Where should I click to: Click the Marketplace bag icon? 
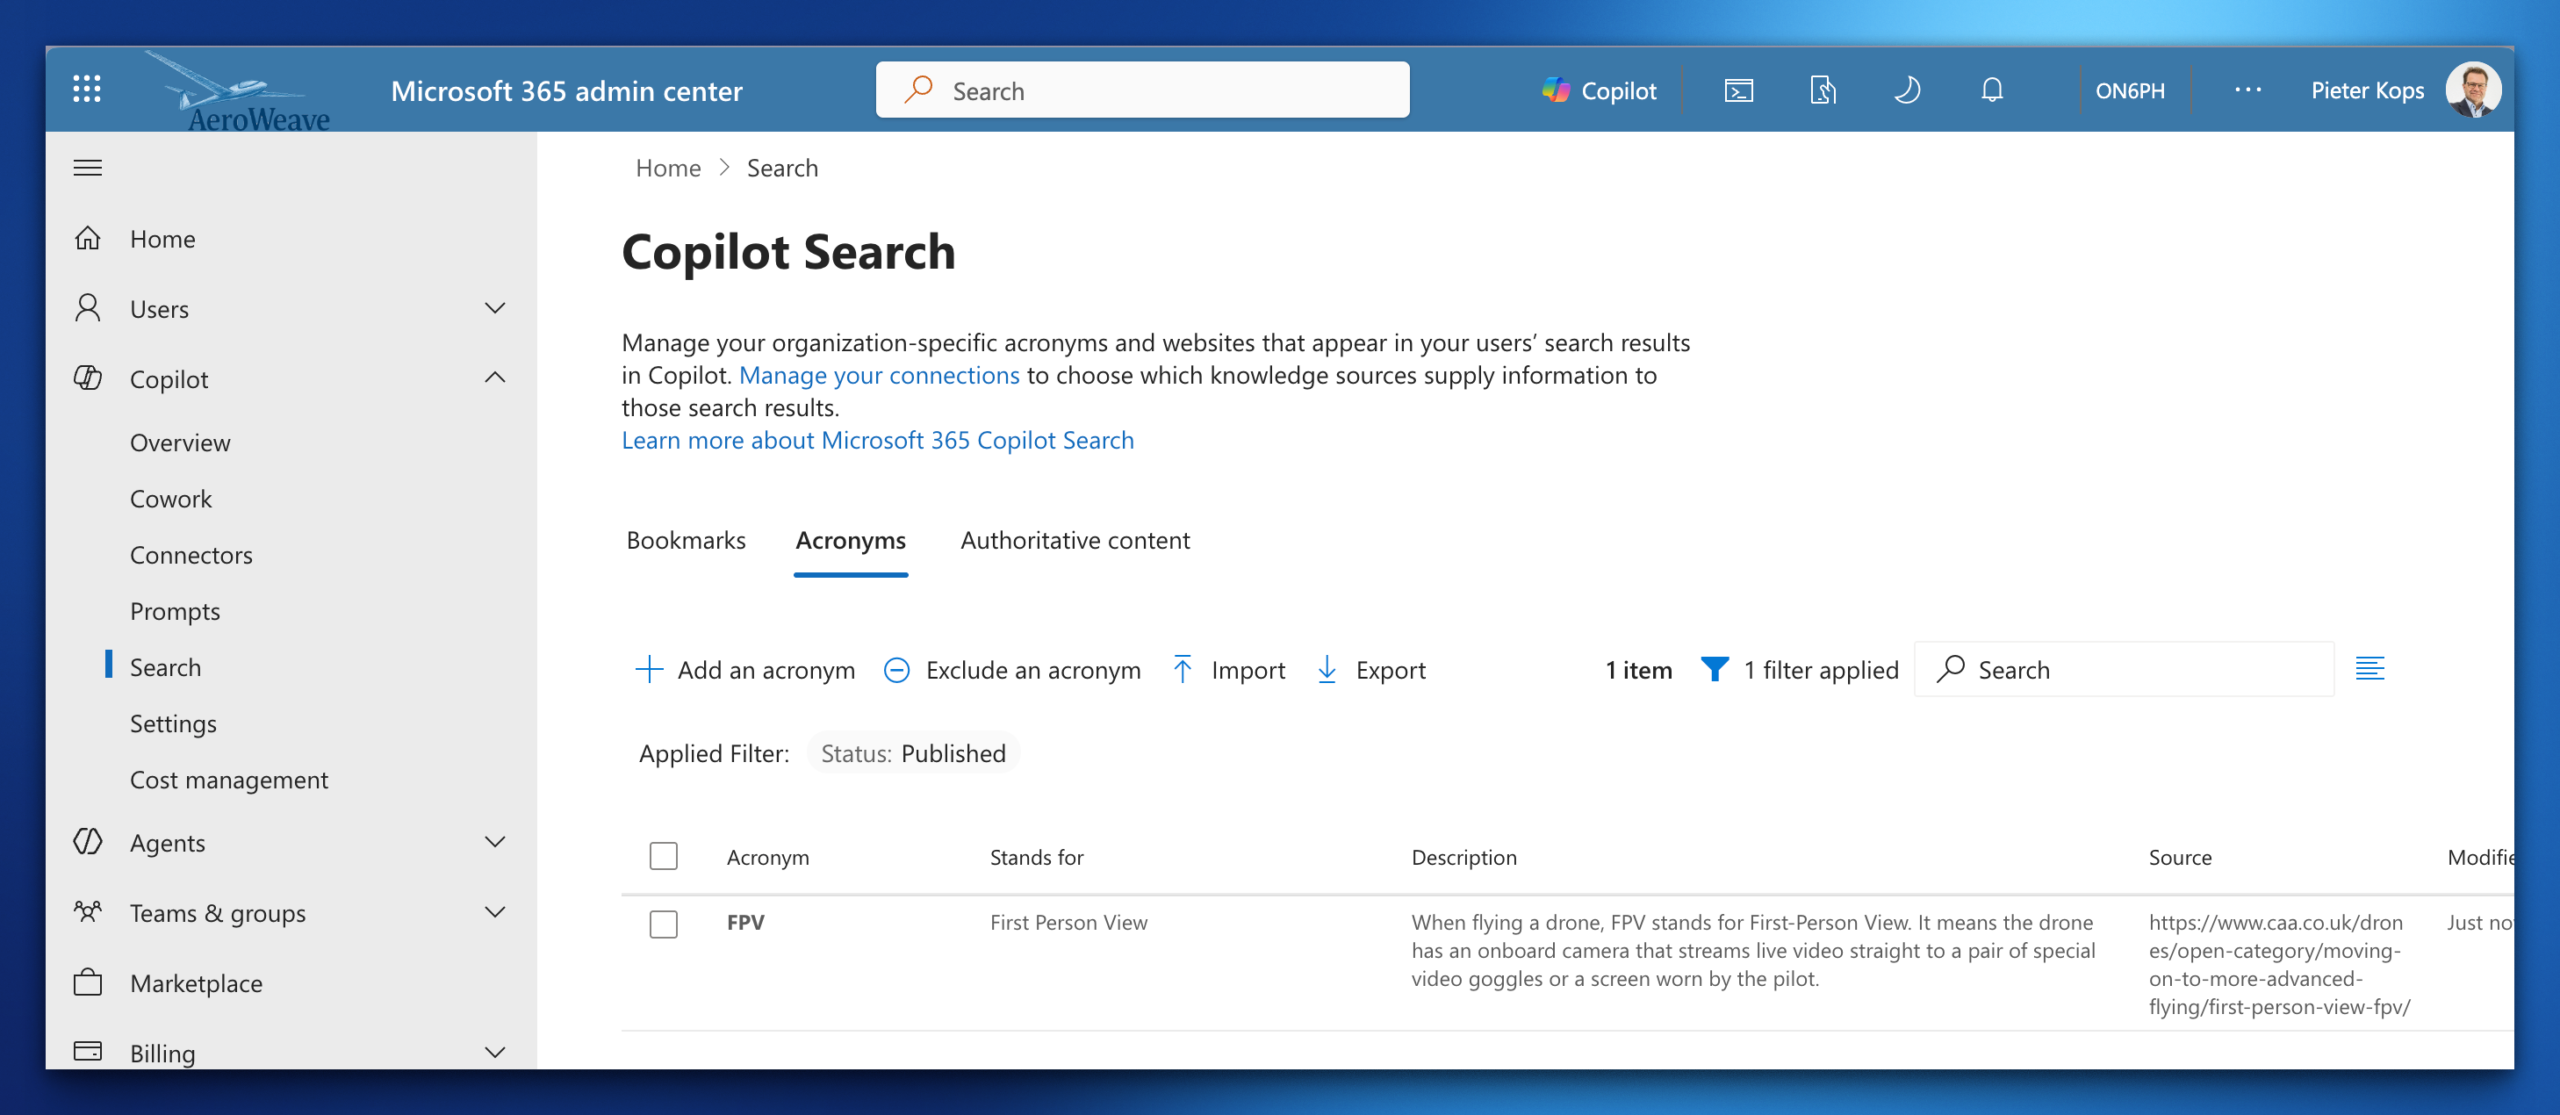click(x=88, y=982)
